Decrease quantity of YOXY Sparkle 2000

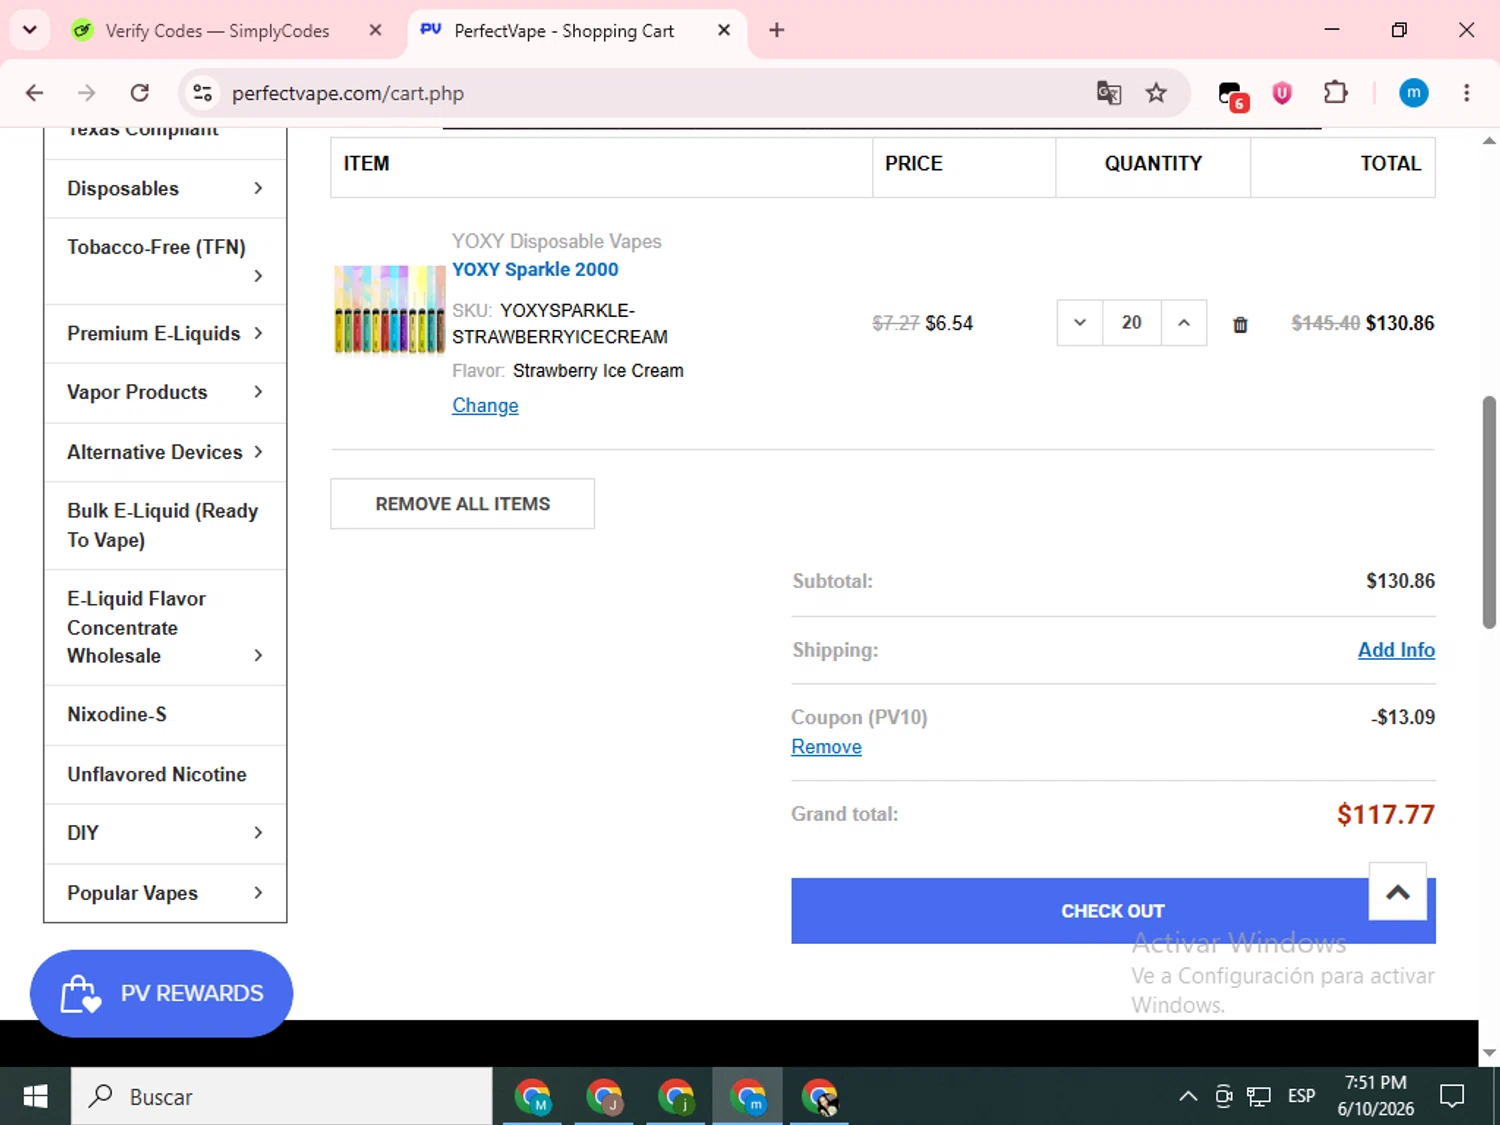coord(1080,323)
